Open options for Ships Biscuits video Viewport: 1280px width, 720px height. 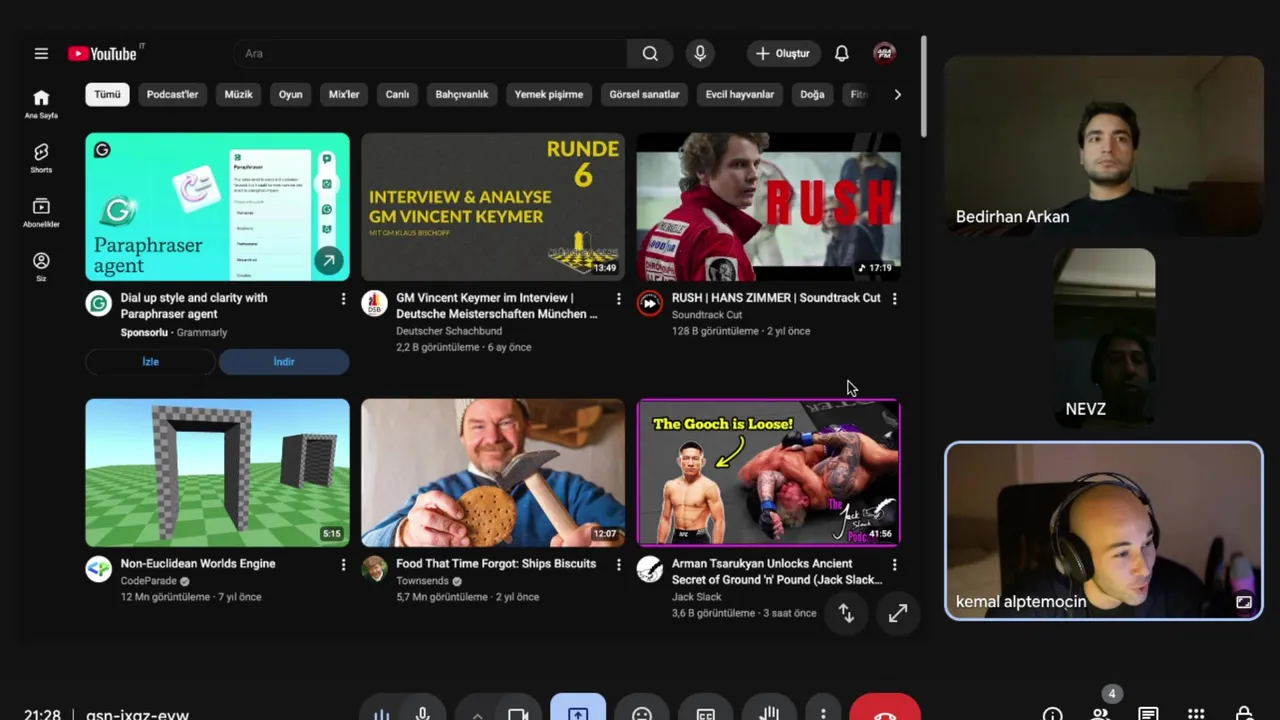click(x=619, y=565)
